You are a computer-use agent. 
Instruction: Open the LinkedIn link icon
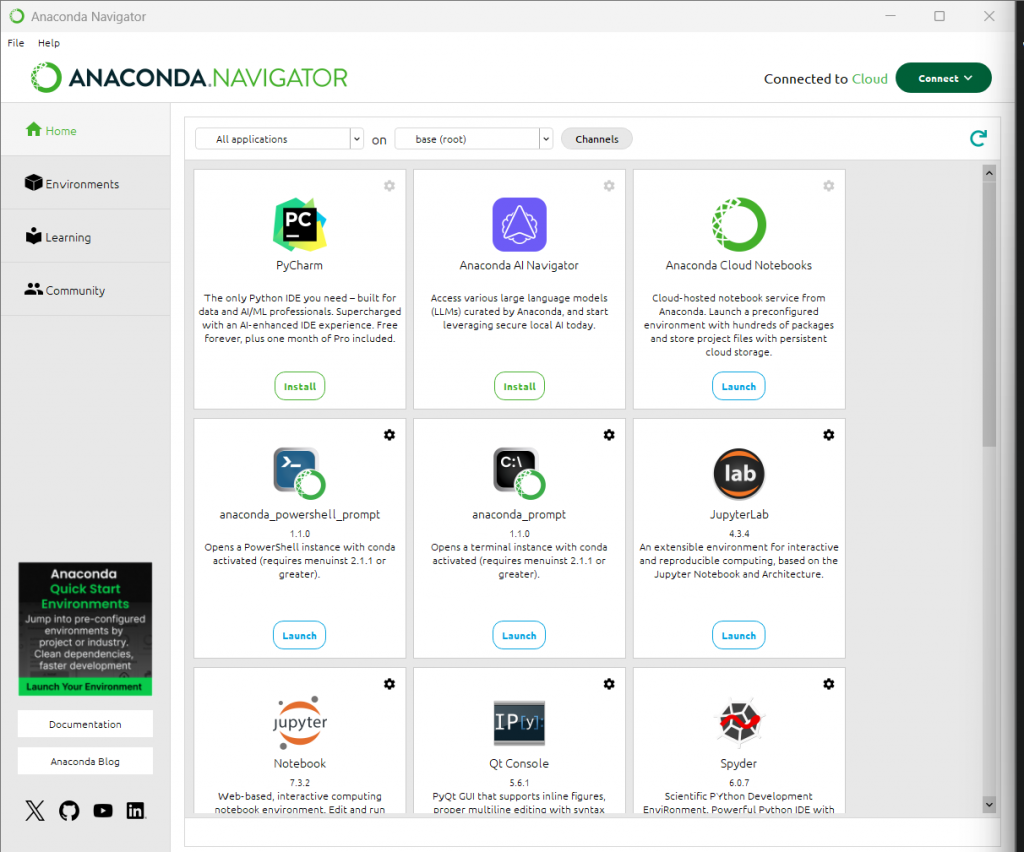(136, 810)
